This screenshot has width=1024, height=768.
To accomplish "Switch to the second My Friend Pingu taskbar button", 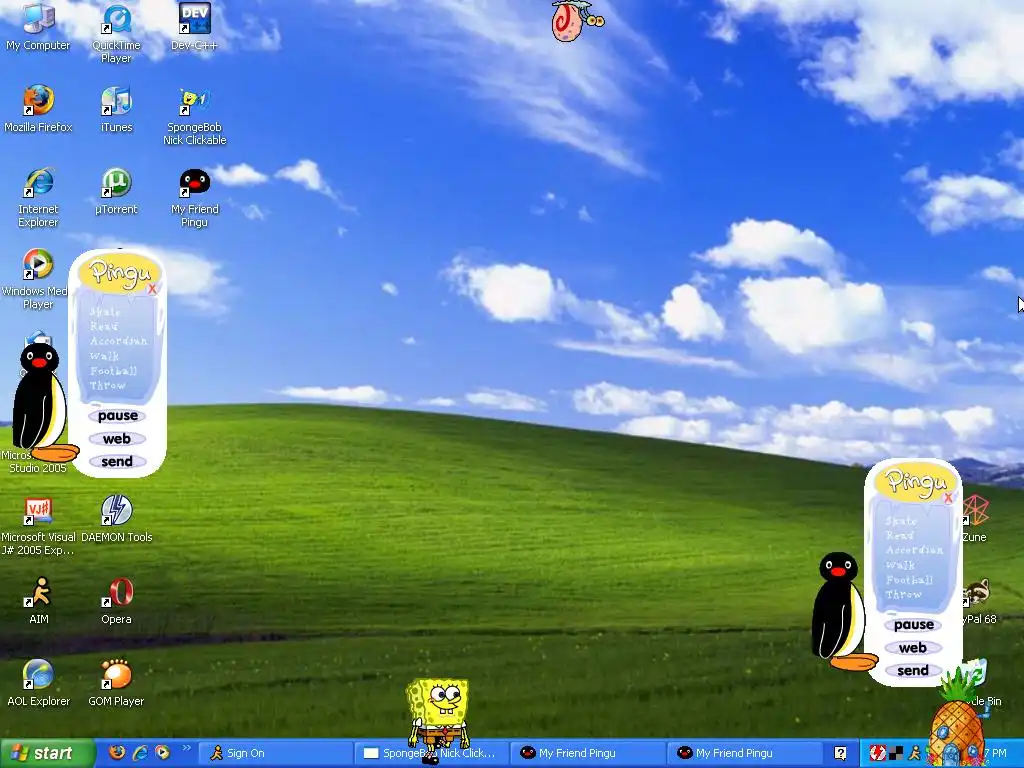I will (x=744, y=753).
